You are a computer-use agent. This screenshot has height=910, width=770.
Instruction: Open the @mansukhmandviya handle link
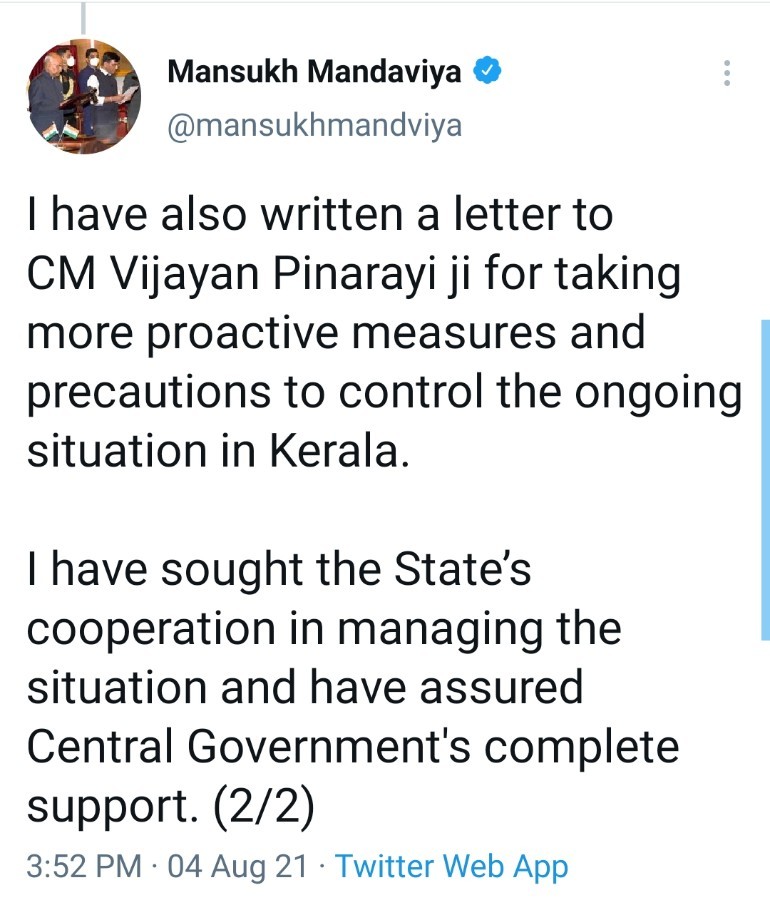tap(314, 128)
